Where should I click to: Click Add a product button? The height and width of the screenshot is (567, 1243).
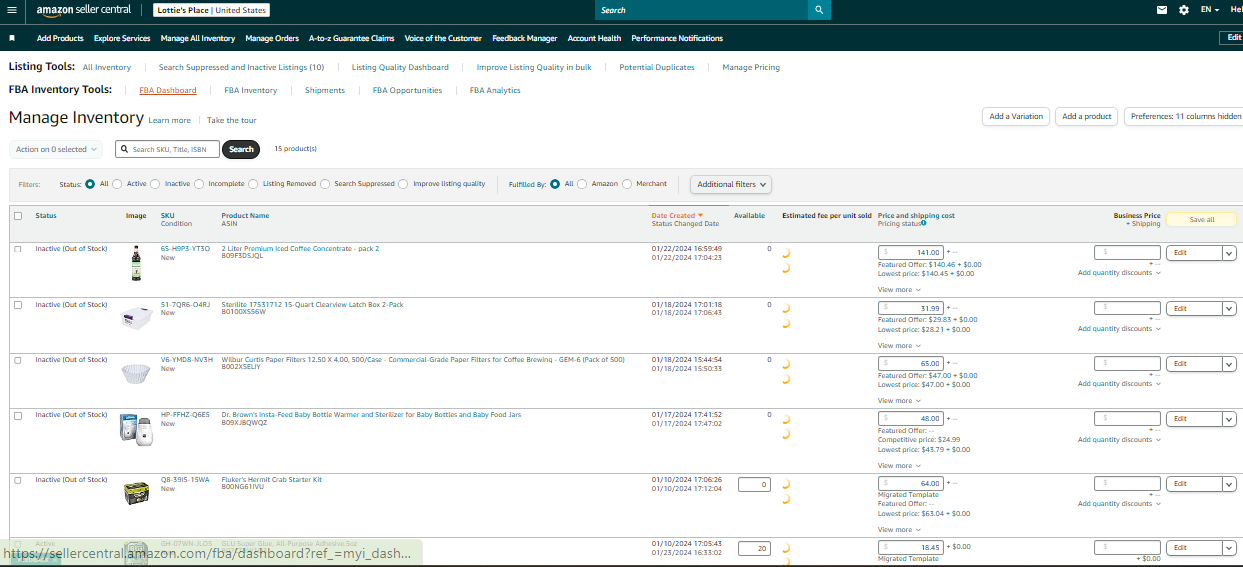click(x=1087, y=116)
